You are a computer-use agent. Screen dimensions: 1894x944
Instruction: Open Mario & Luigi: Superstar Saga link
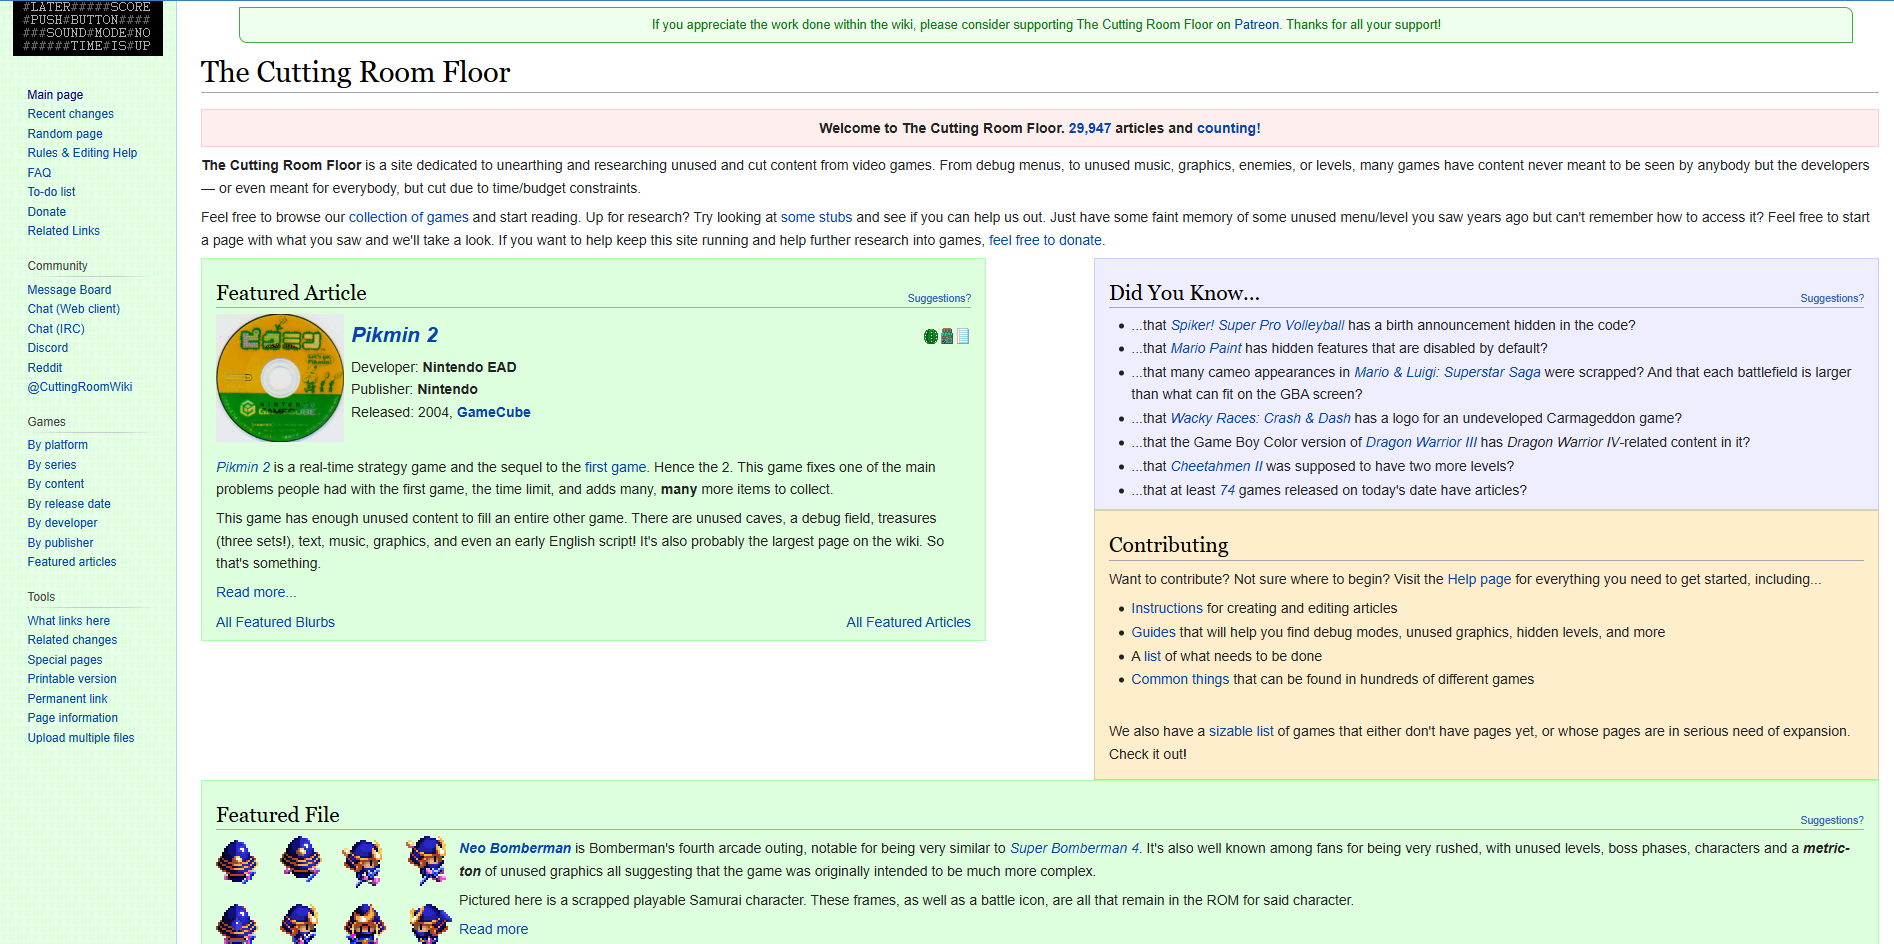[x=1447, y=372]
